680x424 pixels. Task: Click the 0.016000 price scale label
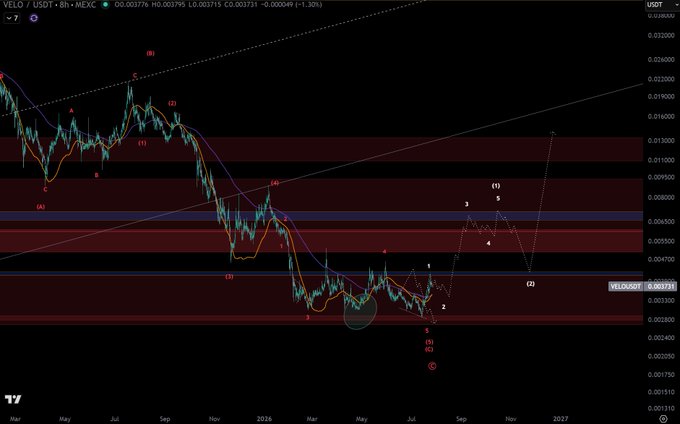(x=661, y=116)
